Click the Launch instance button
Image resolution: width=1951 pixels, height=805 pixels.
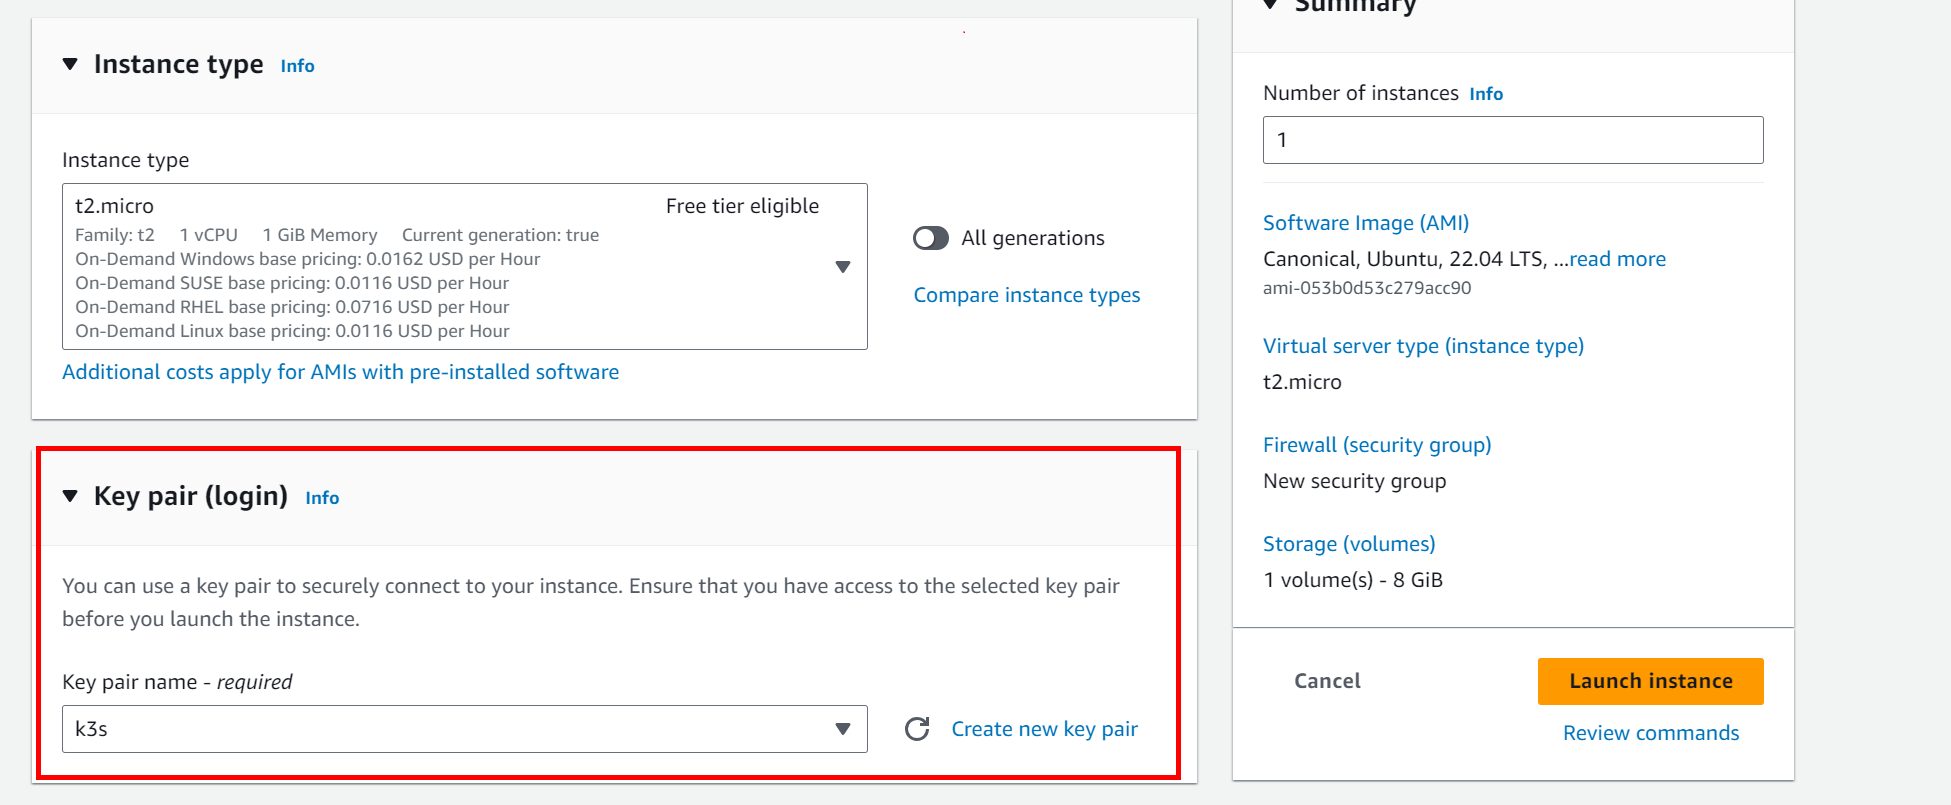click(1650, 681)
